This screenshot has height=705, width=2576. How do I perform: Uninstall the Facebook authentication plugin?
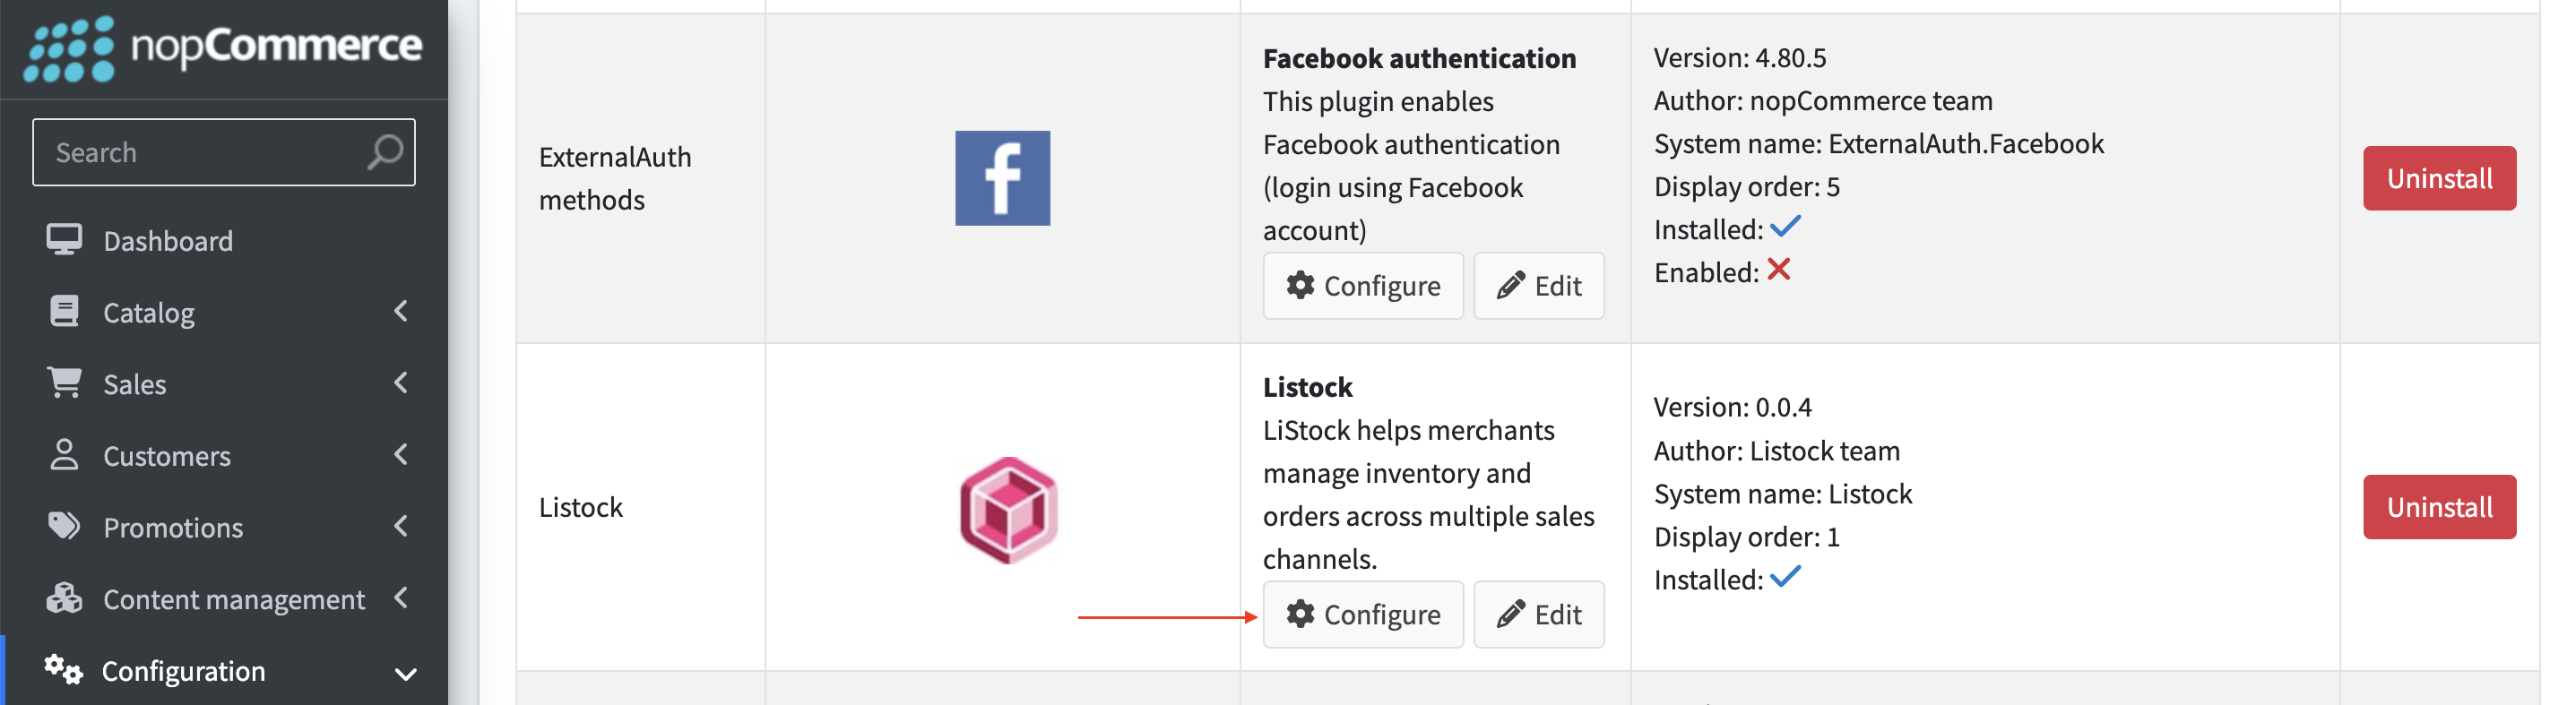pos(2439,178)
